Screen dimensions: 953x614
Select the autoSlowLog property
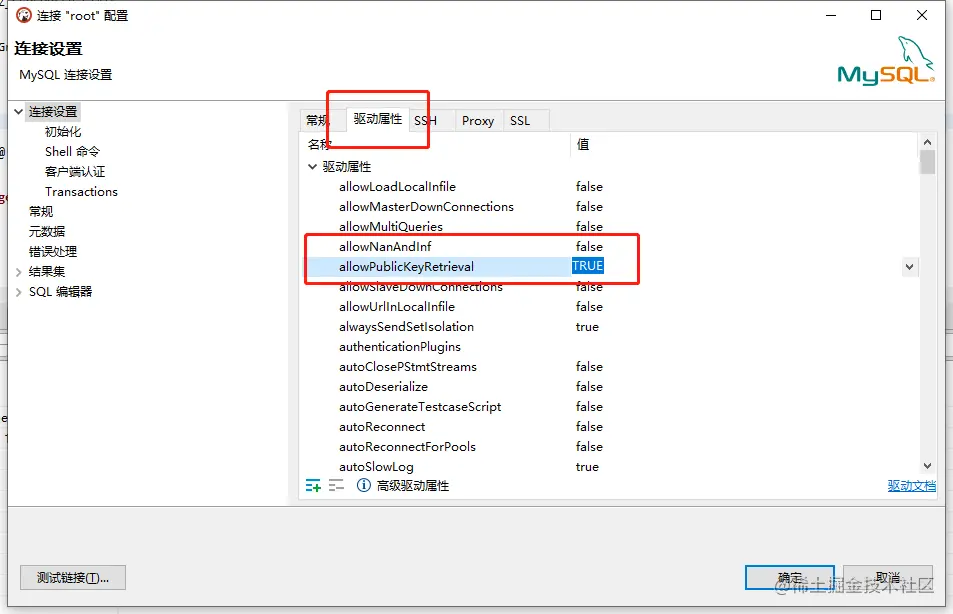coord(376,467)
